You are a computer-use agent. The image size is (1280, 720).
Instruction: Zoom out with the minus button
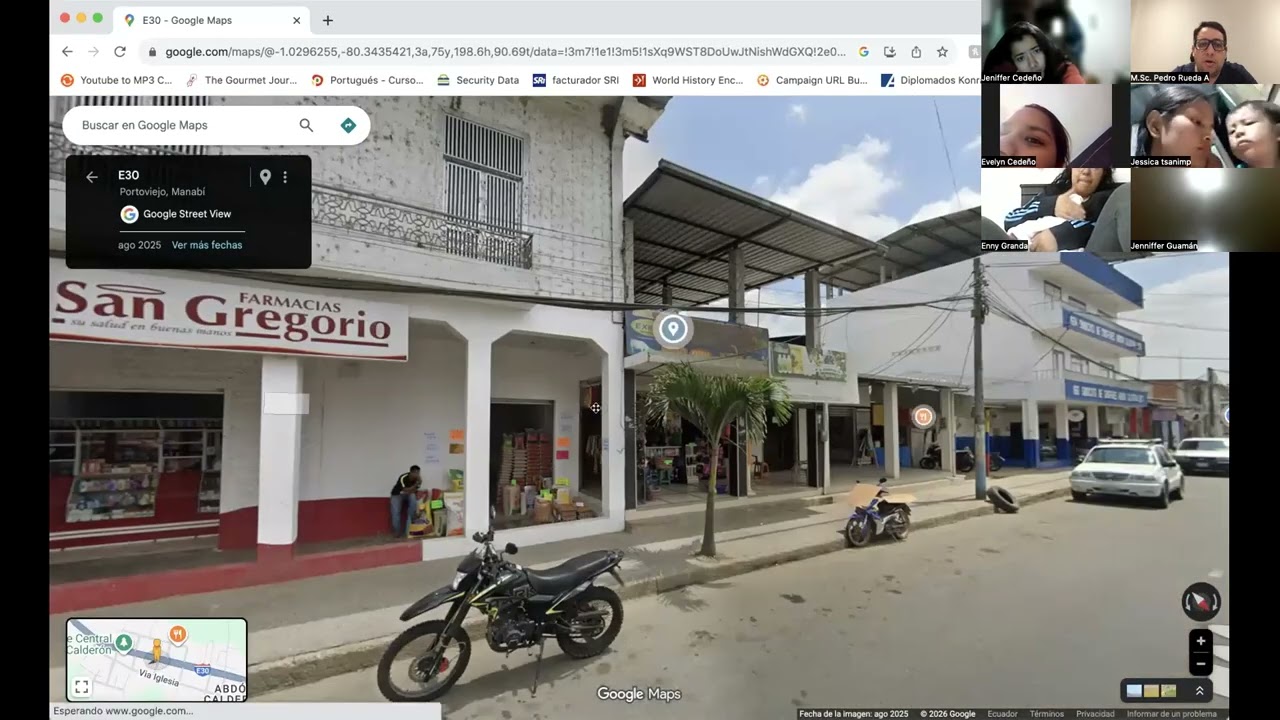(x=1201, y=664)
